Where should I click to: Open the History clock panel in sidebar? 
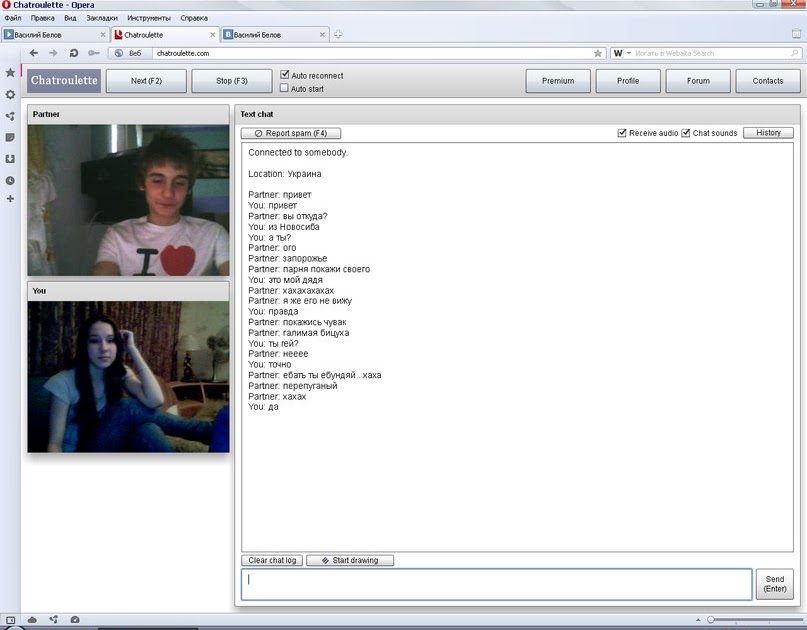pos(10,181)
